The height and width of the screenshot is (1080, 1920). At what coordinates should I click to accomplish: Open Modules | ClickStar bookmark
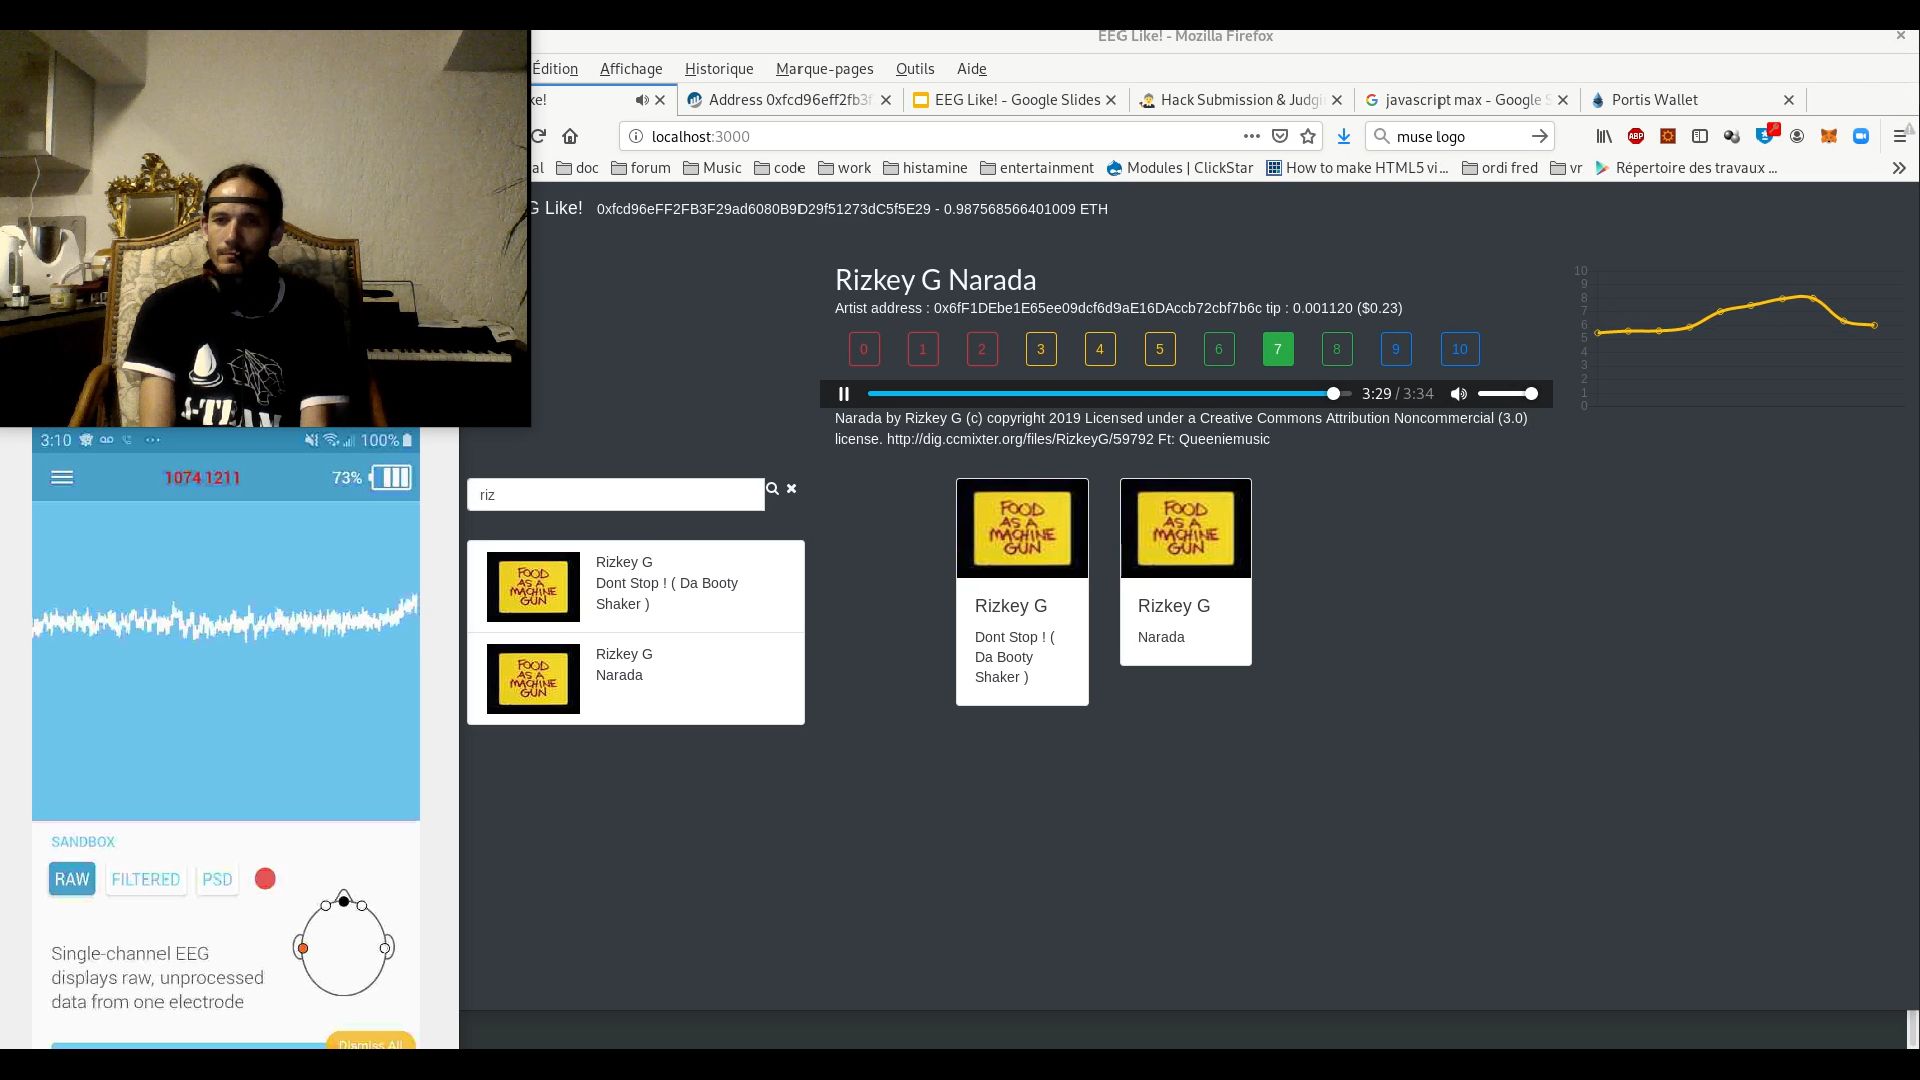click(x=1179, y=168)
